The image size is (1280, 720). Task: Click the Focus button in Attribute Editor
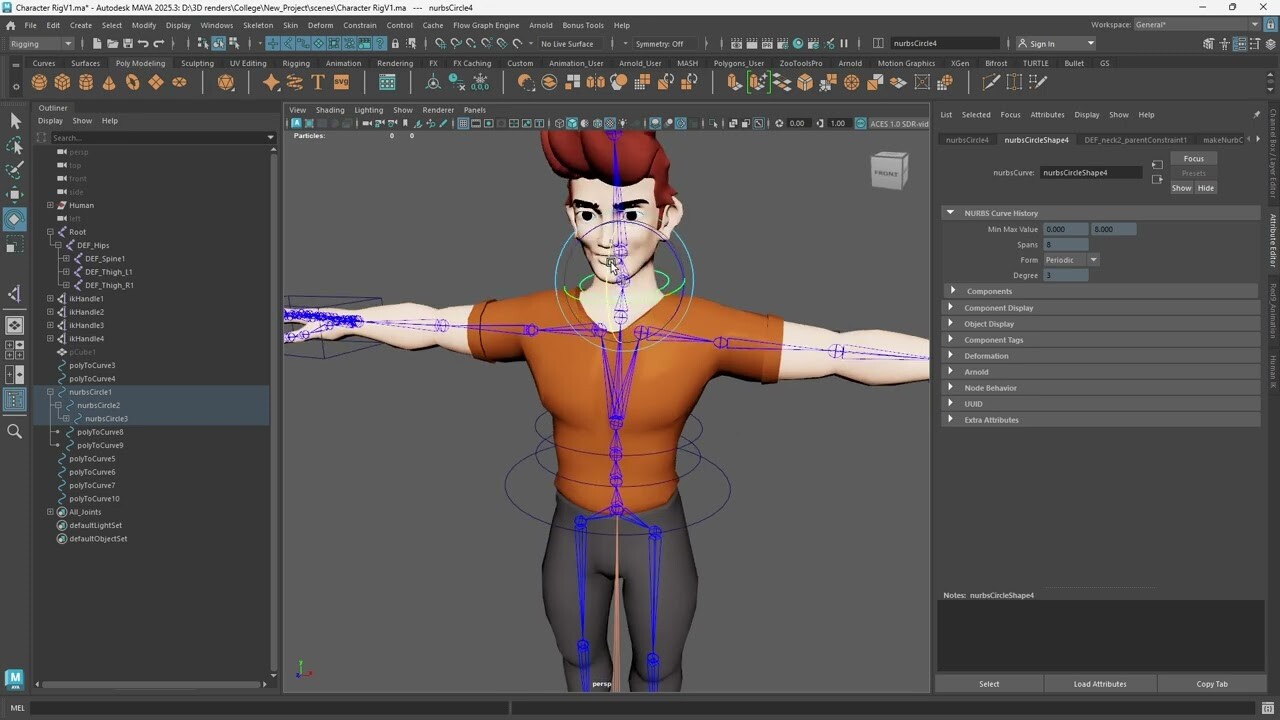pos(1193,158)
